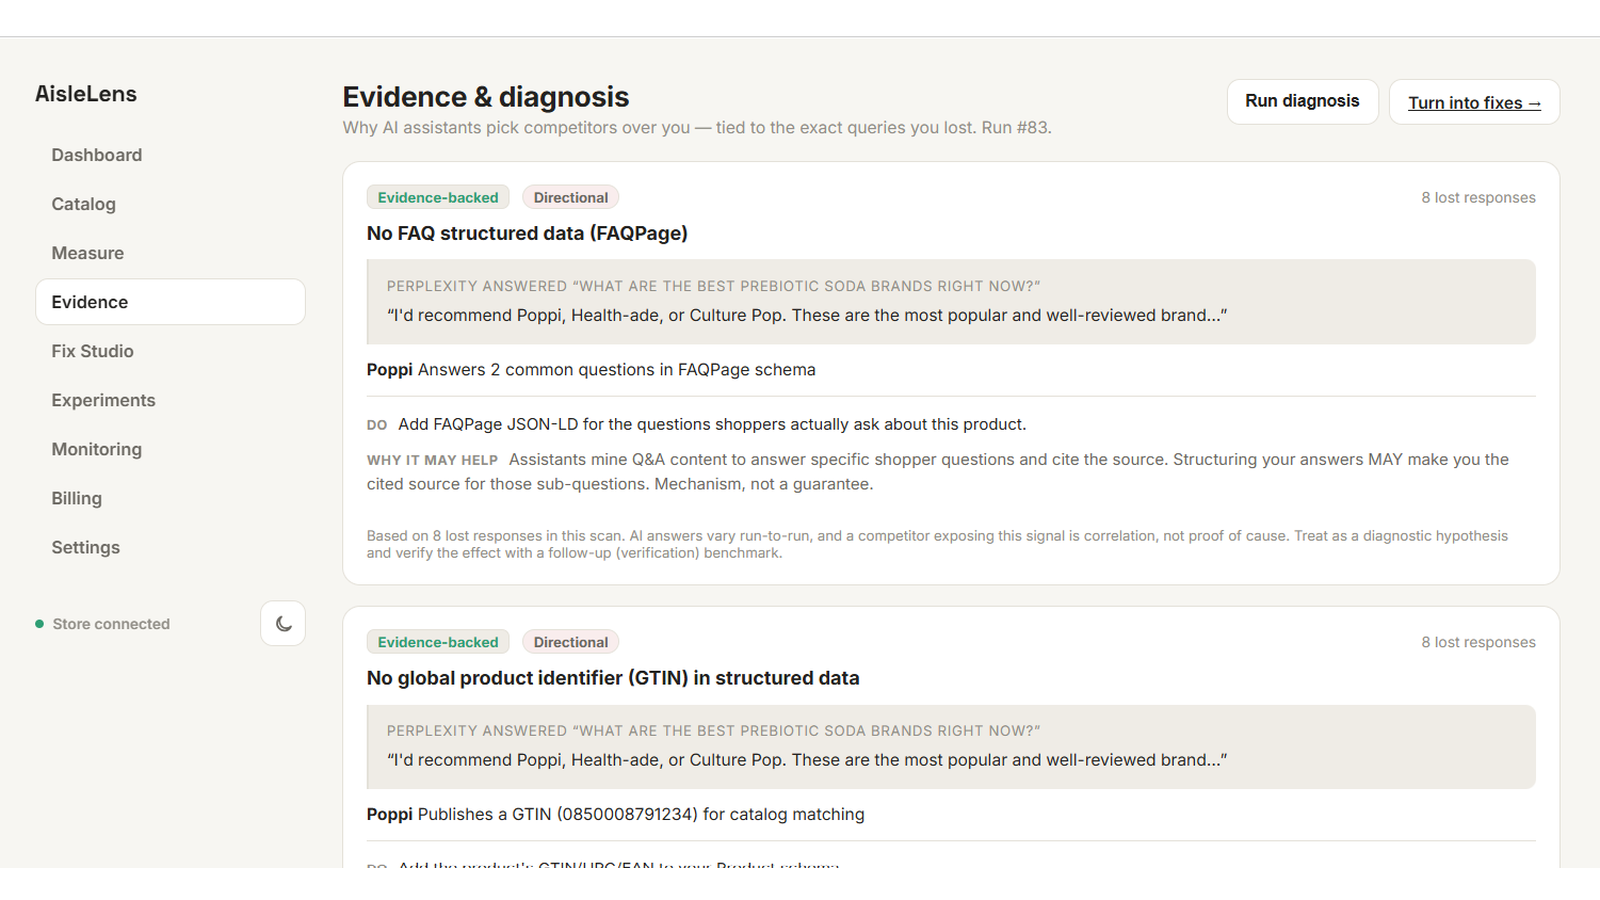
Task: Toggle dark mode with the moon icon
Action: [x=283, y=623]
